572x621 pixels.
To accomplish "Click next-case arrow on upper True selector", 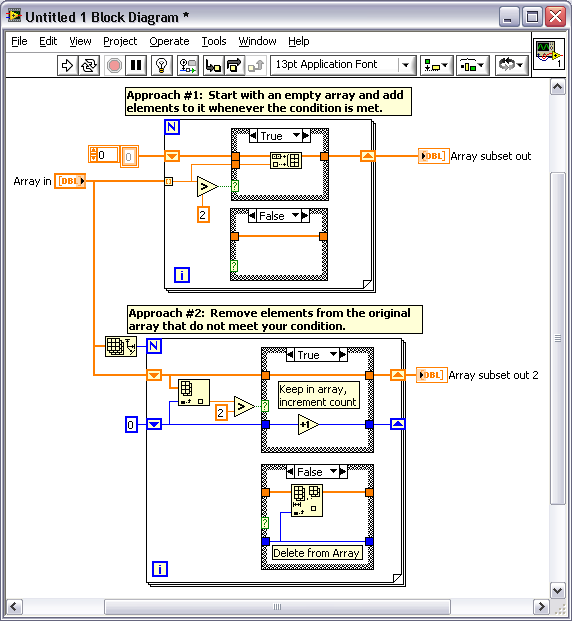I will pyautogui.click(x=306, y=136).
